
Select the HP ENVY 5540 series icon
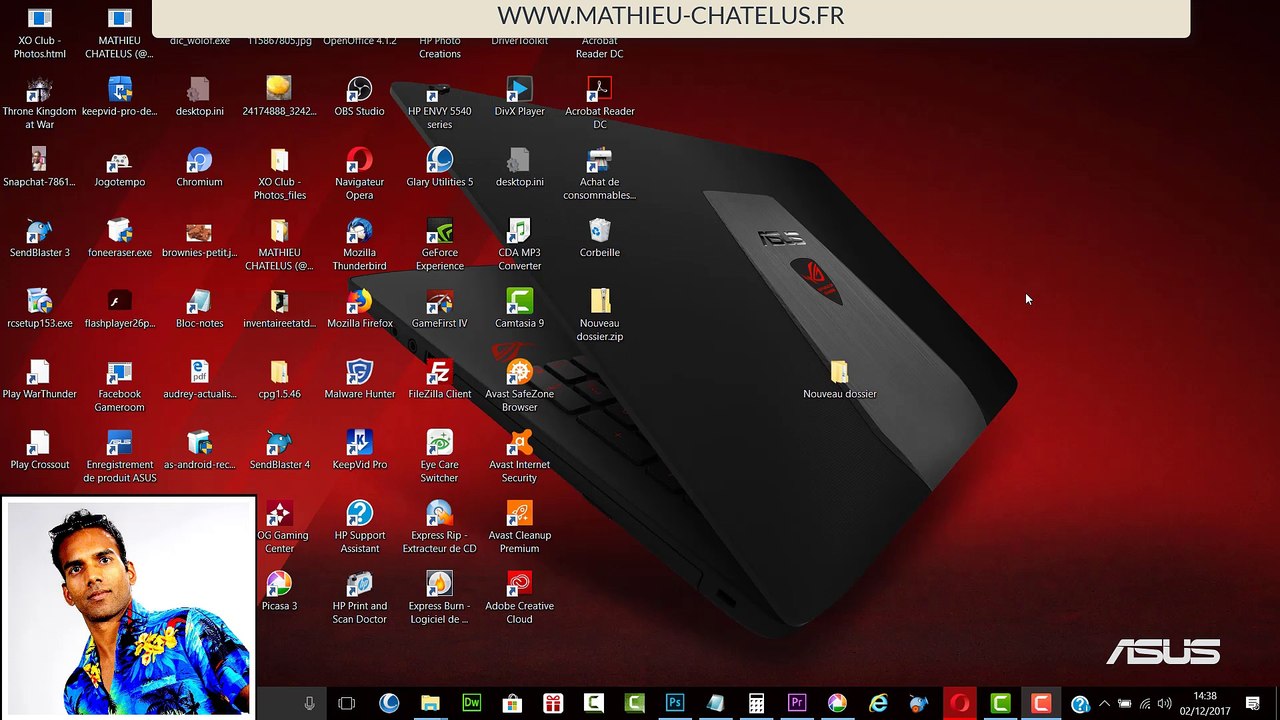pyautogui.click(x=439, y=104)
